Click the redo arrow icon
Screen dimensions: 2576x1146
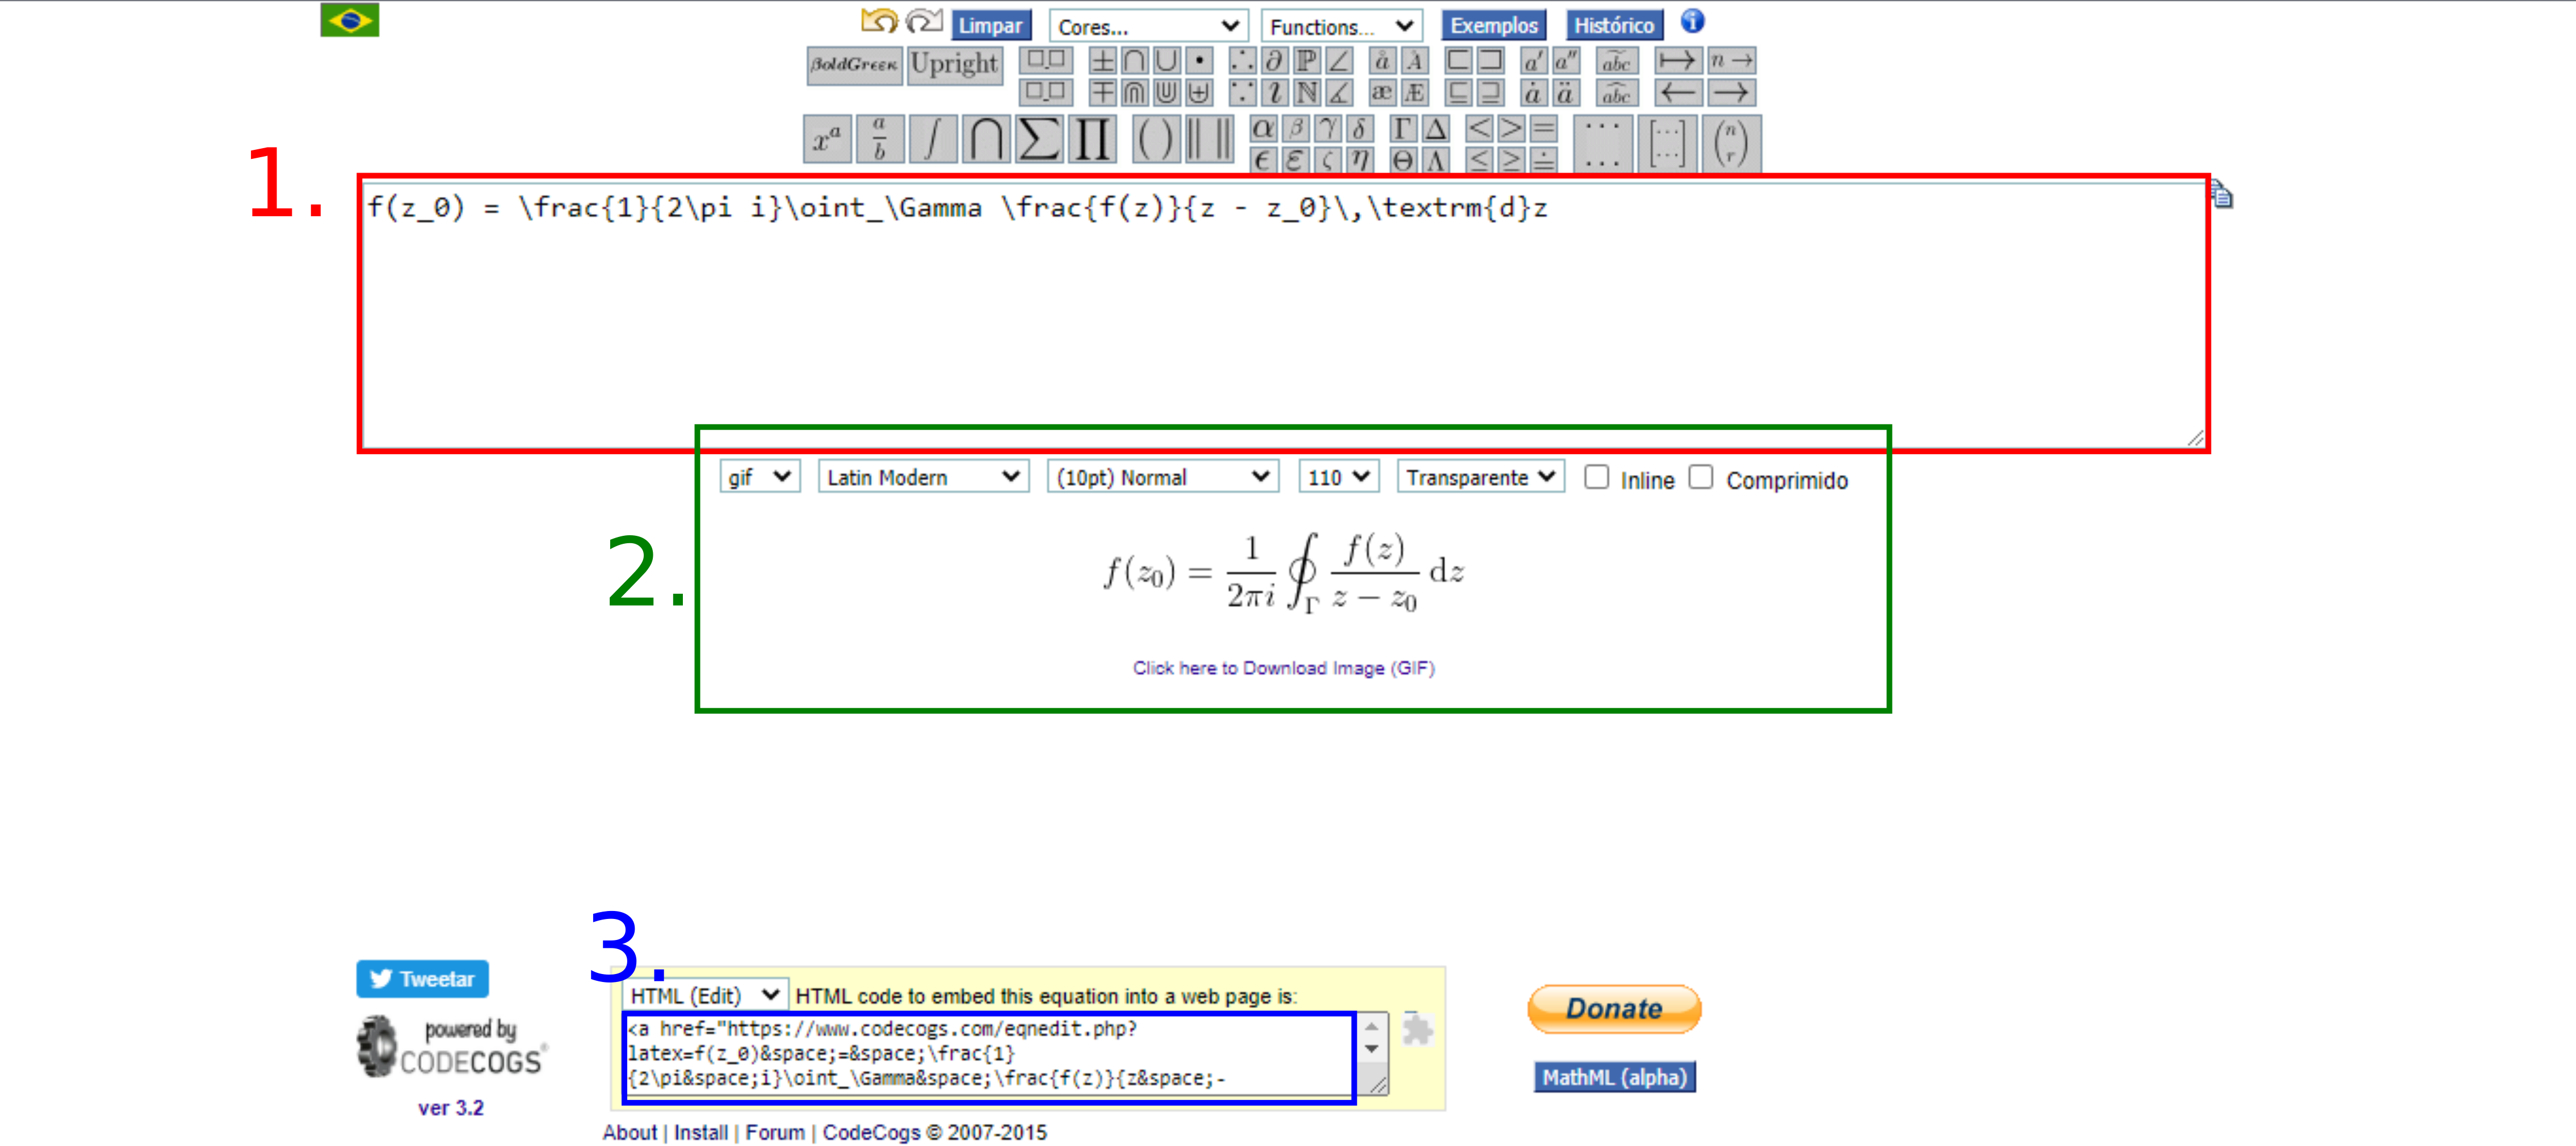coord(925,20)
